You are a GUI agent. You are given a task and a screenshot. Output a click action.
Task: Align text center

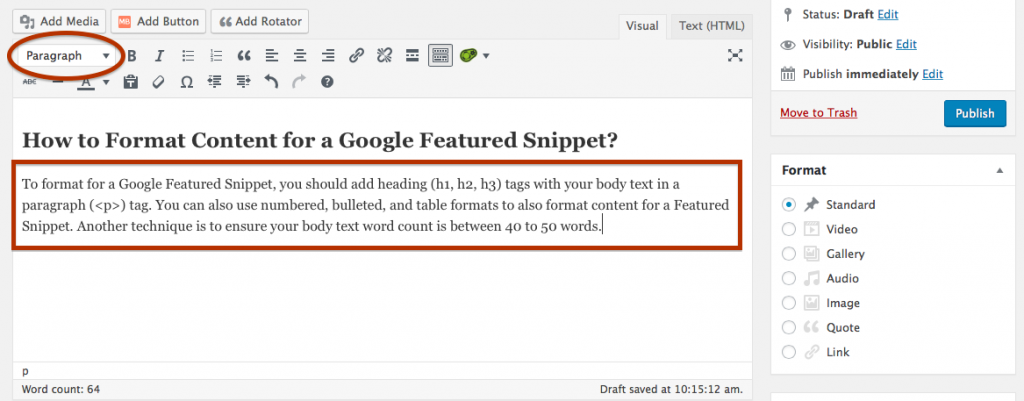tap(300, 56)
